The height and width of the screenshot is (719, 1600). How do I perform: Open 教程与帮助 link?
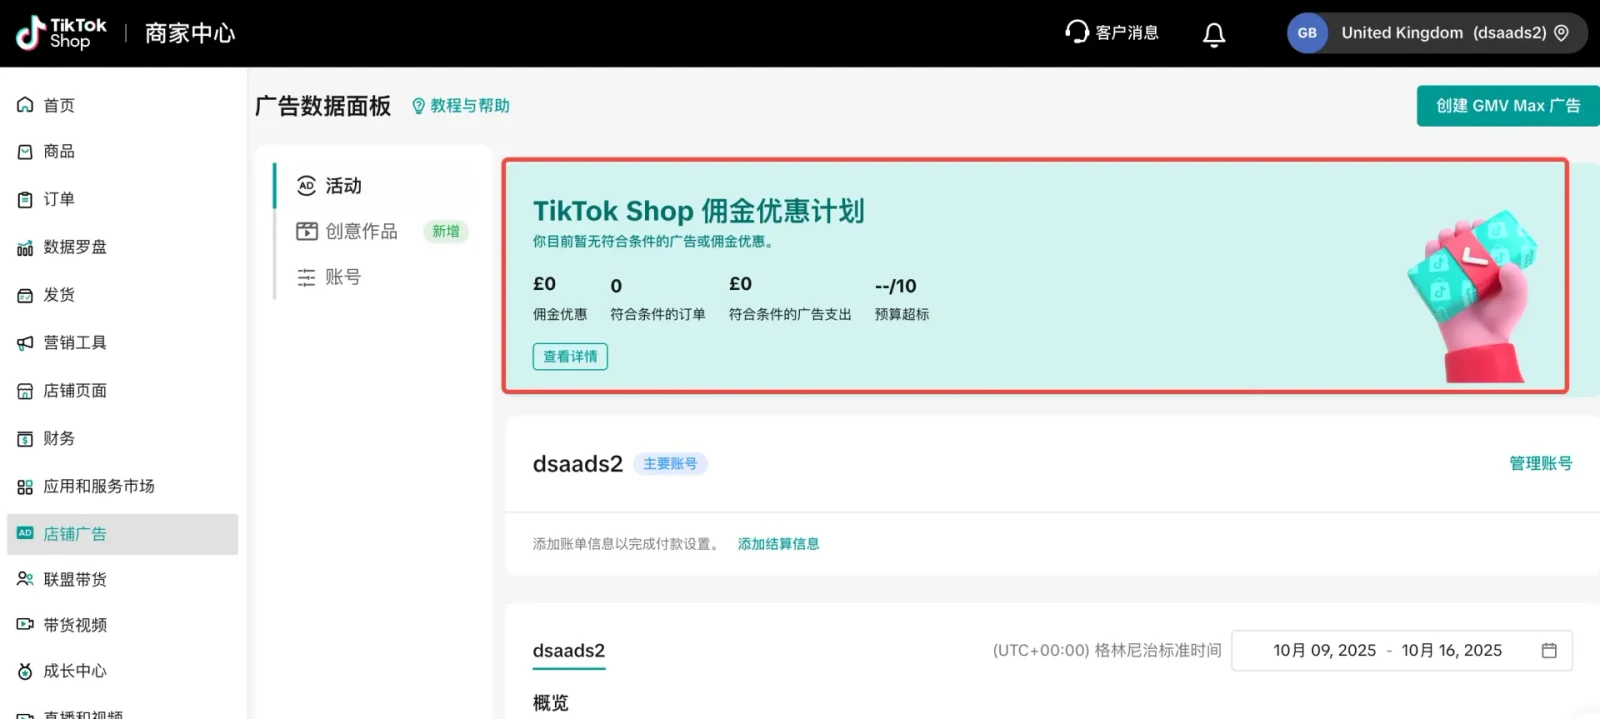click(x=461, y=106)
